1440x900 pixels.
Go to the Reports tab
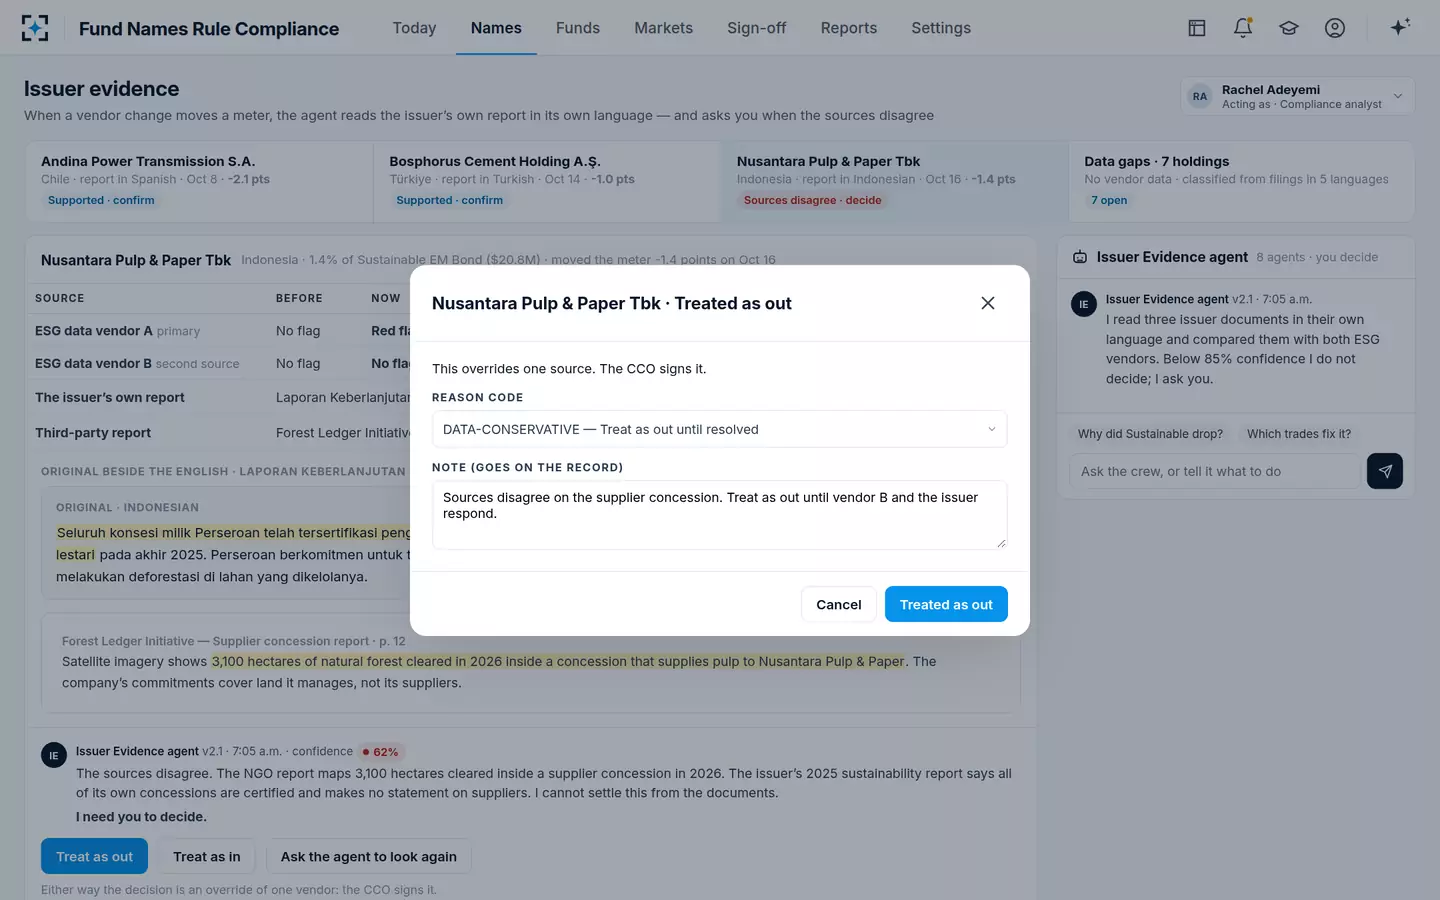pyautogui.click(x=848, y=28)
